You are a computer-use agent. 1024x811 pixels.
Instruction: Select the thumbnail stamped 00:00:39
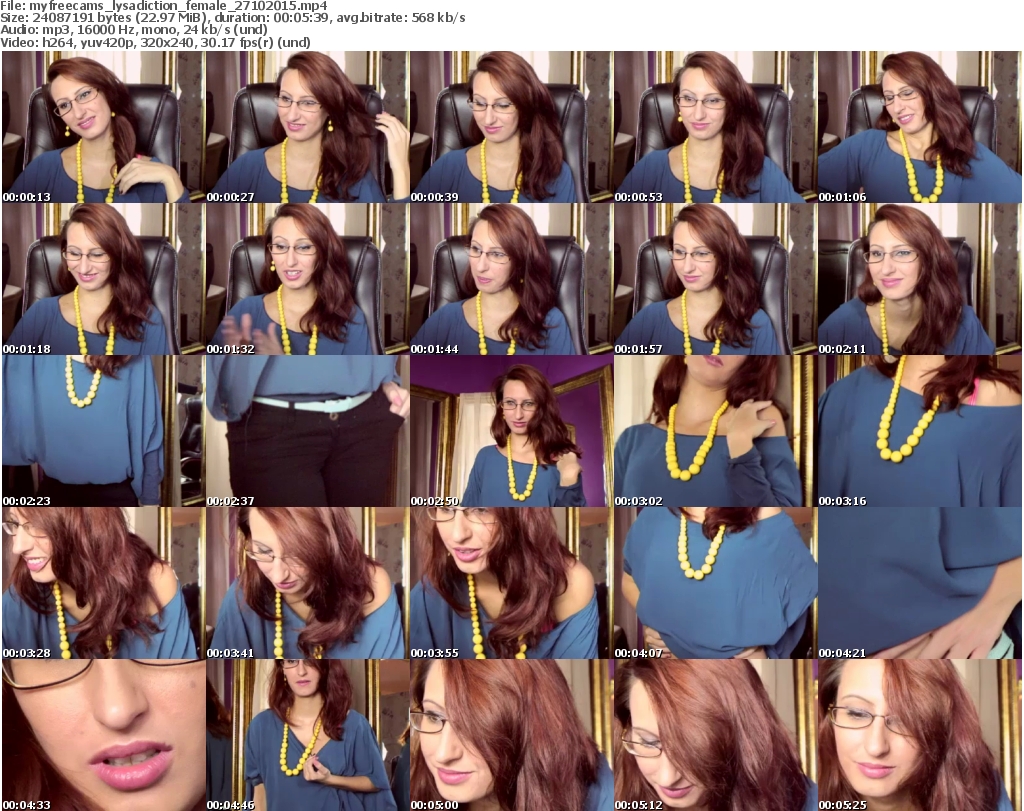(511, 127)
